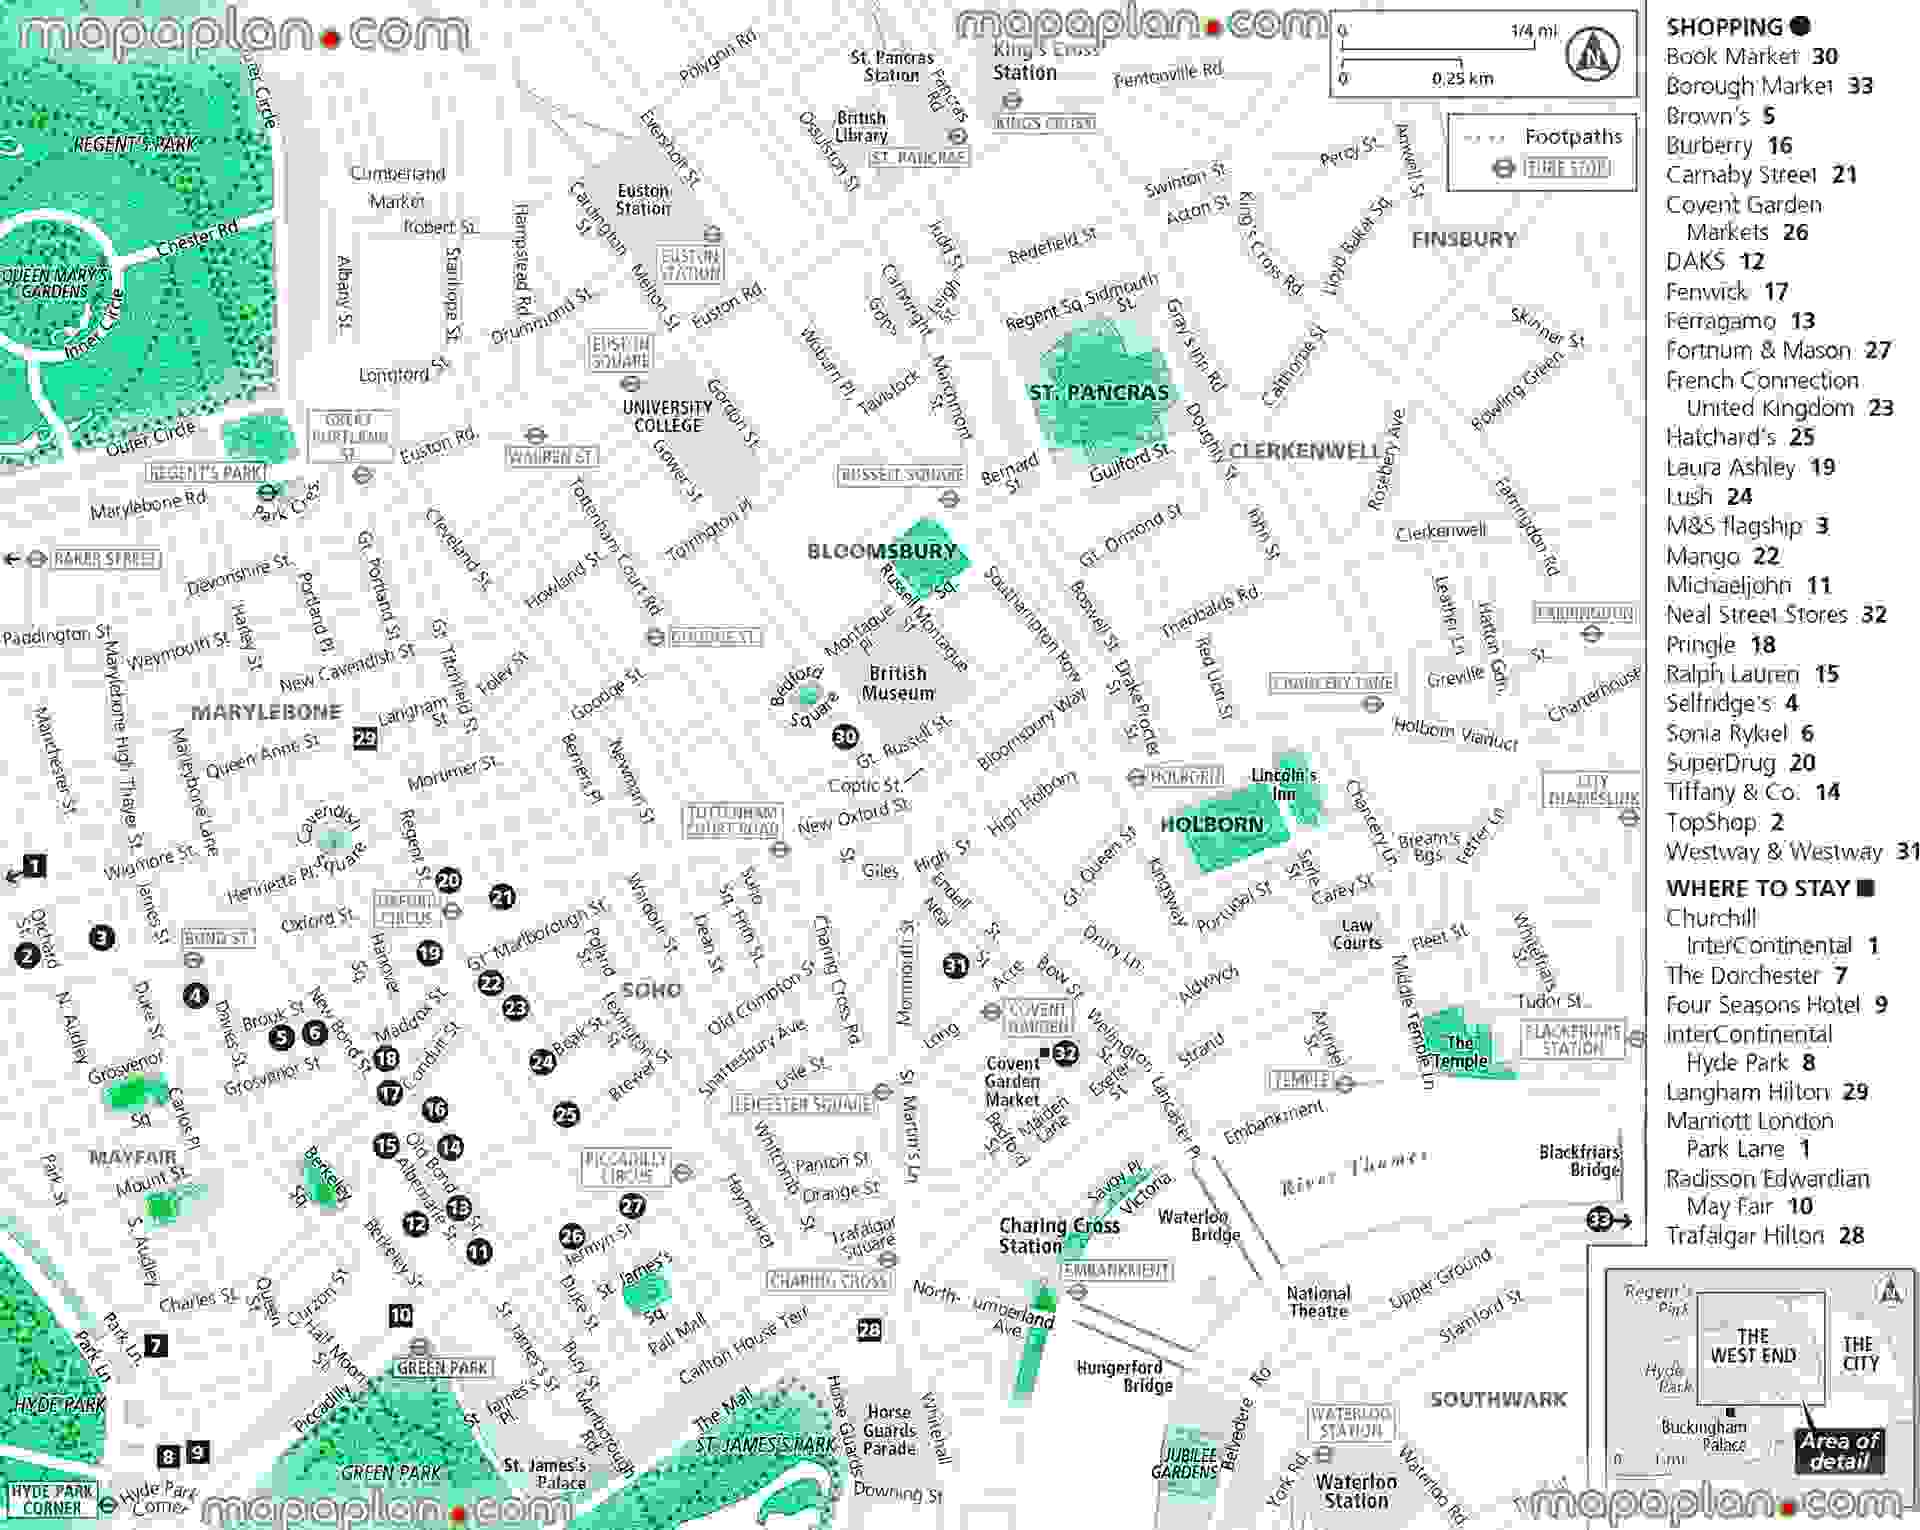The height and width of the screenshot is (1530, 1920).
Task: Click 'Selfridge's 4' legend entry
Action: pos(1732,703)
